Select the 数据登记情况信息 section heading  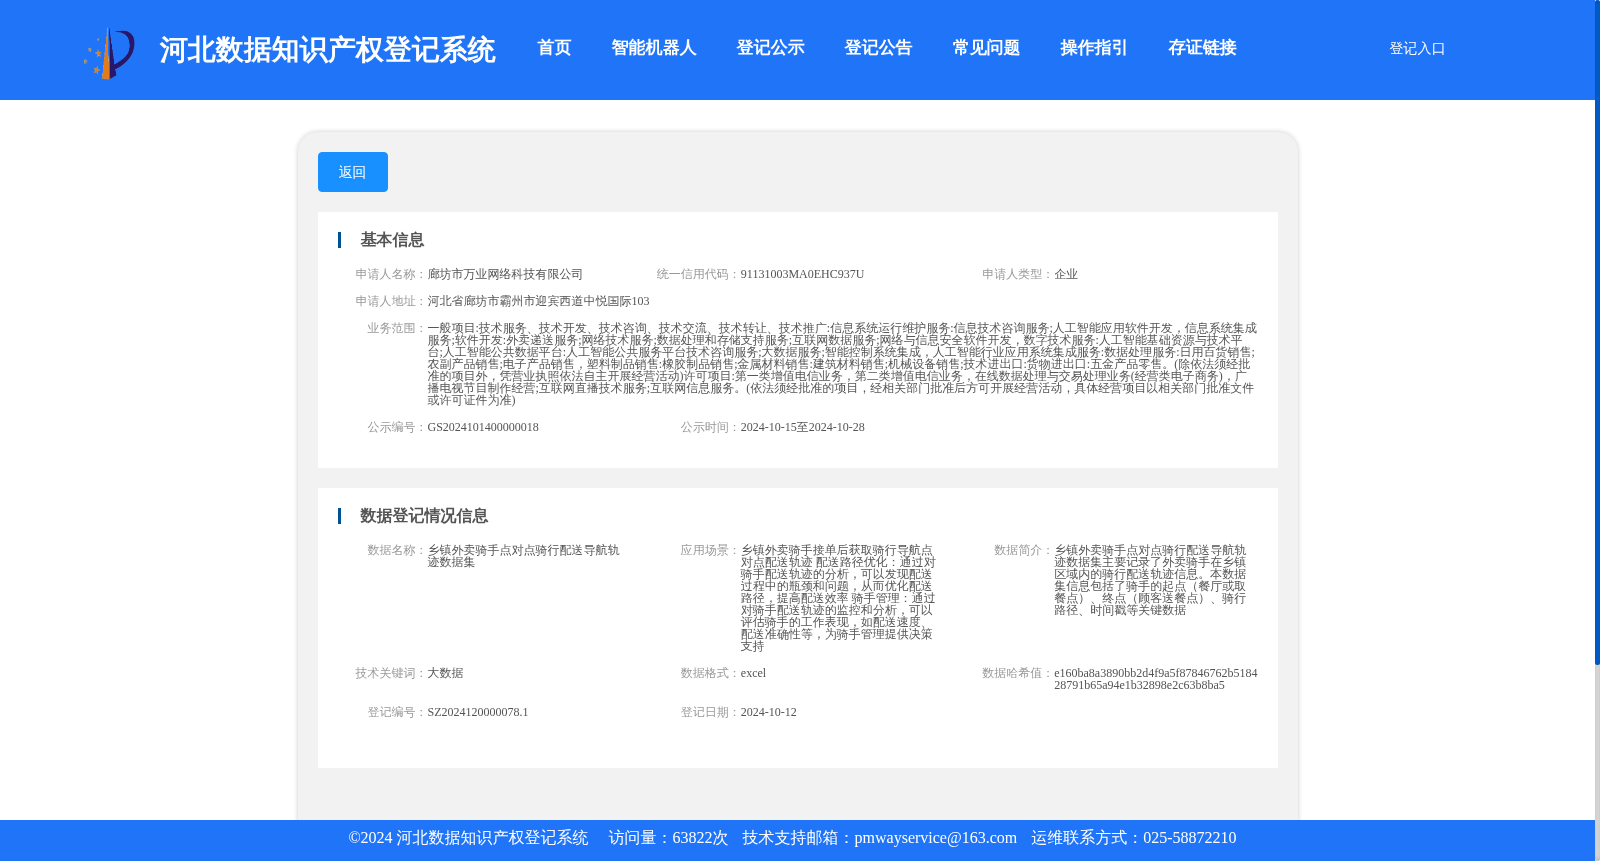(424, 516)
